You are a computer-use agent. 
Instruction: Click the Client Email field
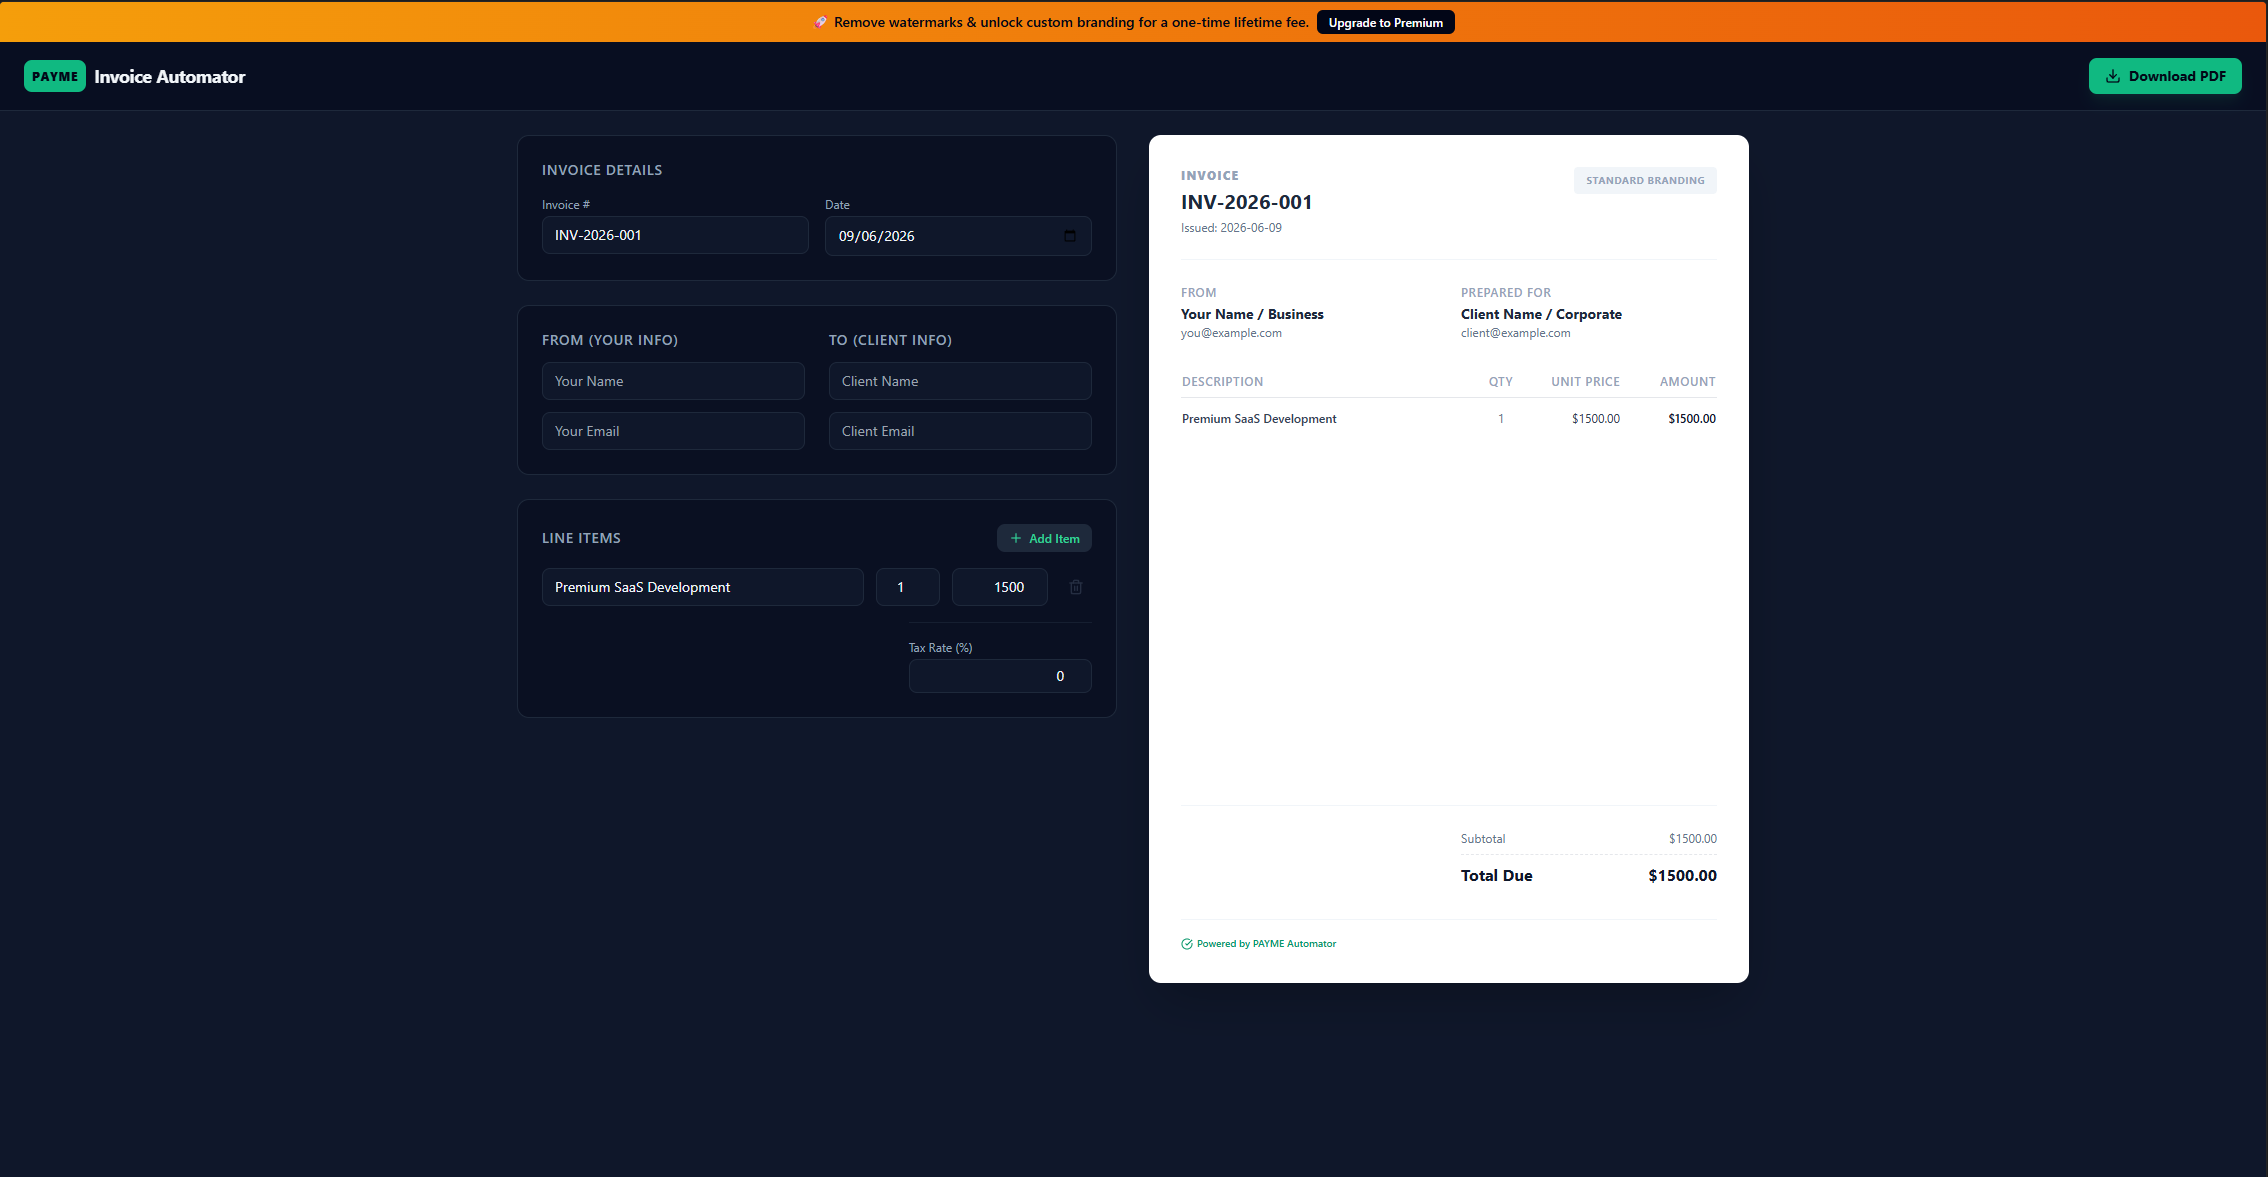click(x=960, y=431)
